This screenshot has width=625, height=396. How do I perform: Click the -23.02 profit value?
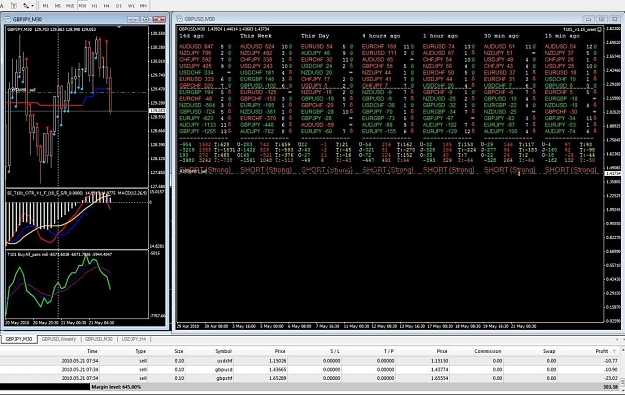click(611, 378)
